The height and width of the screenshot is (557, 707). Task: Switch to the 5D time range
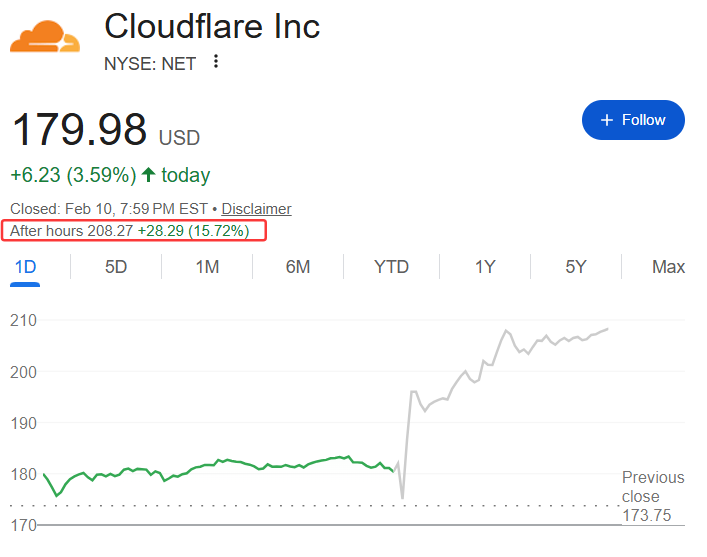pyautogui.click(x=116, y=267)
